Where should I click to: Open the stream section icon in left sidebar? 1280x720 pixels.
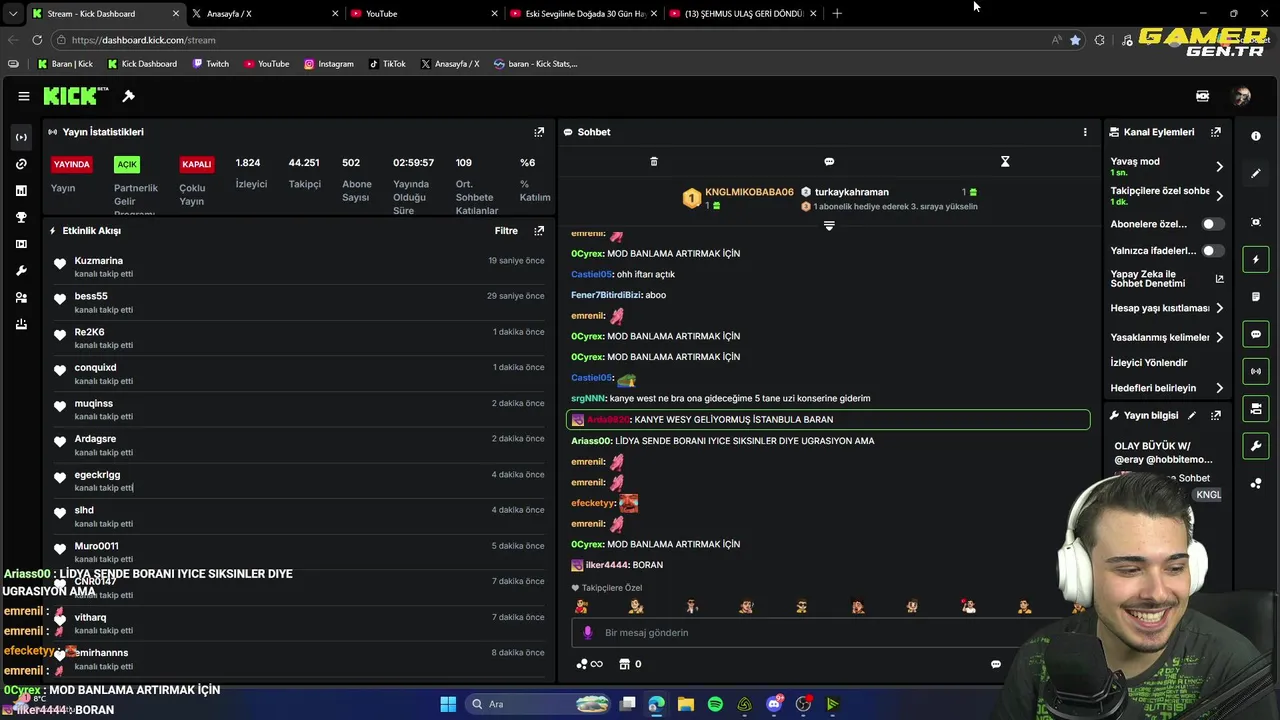[21, 137]
